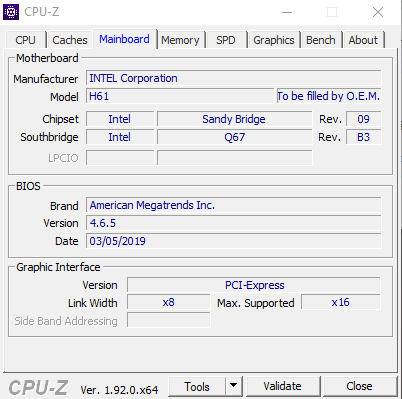Screen dimensions: 402x399
Task: Click the Southbridge Rev. value B3
Action: [363, 137]
